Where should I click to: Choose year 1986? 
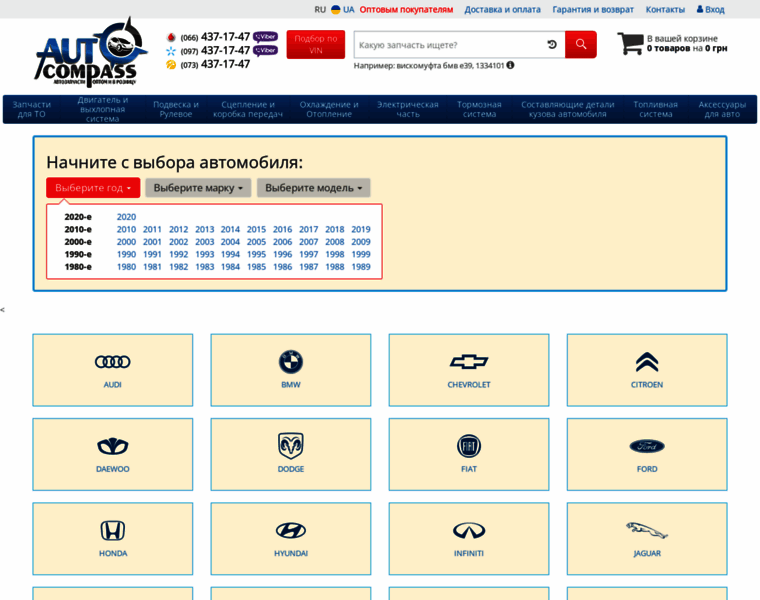pyautogui.click(x=283, y=267)
